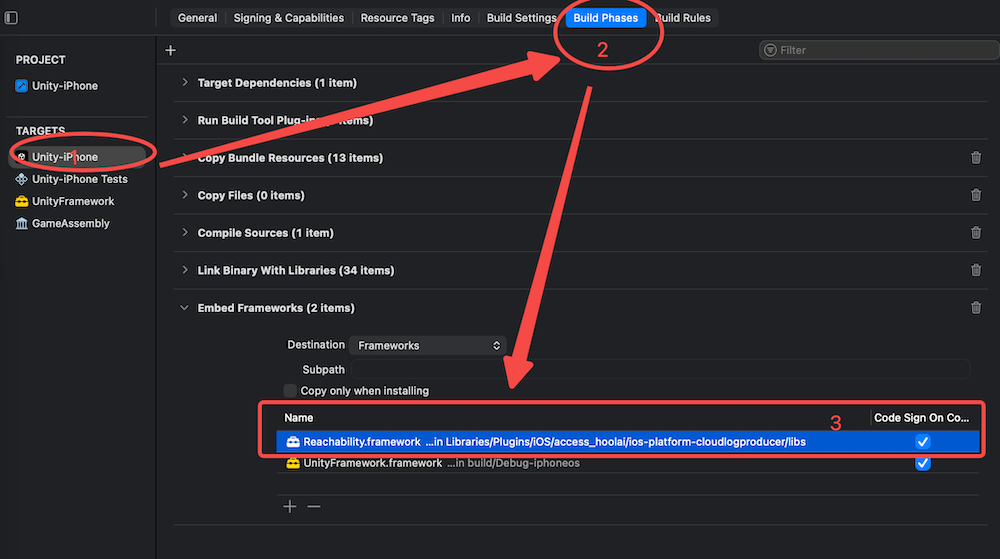Screen dimensions: 1000x559
Task: Switch to the Build Settings tab
Action: click(x=521, y=18)
